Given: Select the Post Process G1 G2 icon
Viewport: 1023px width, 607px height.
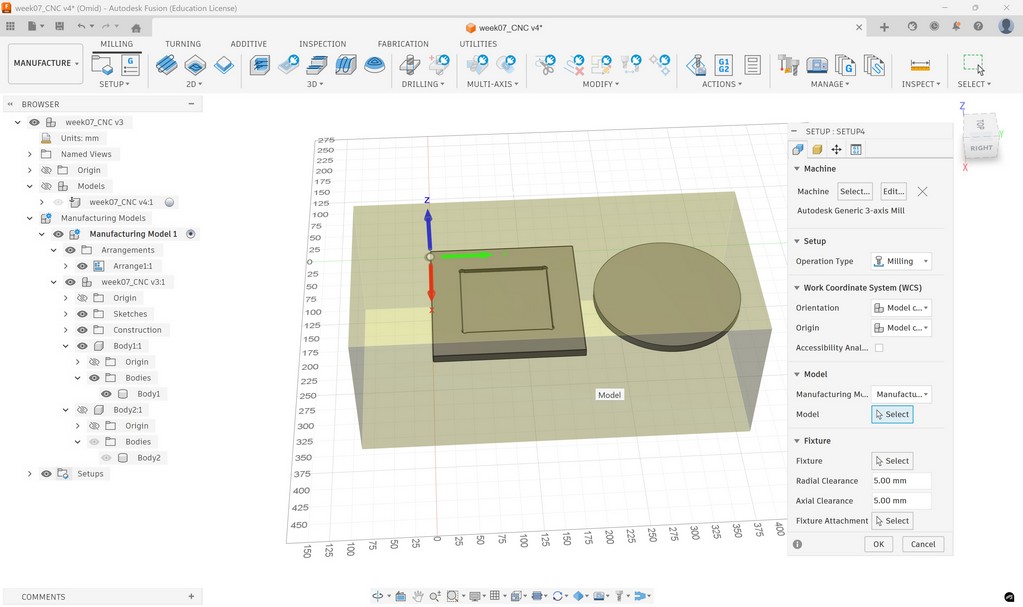Looking at the screenshot, I should (722, 65).
